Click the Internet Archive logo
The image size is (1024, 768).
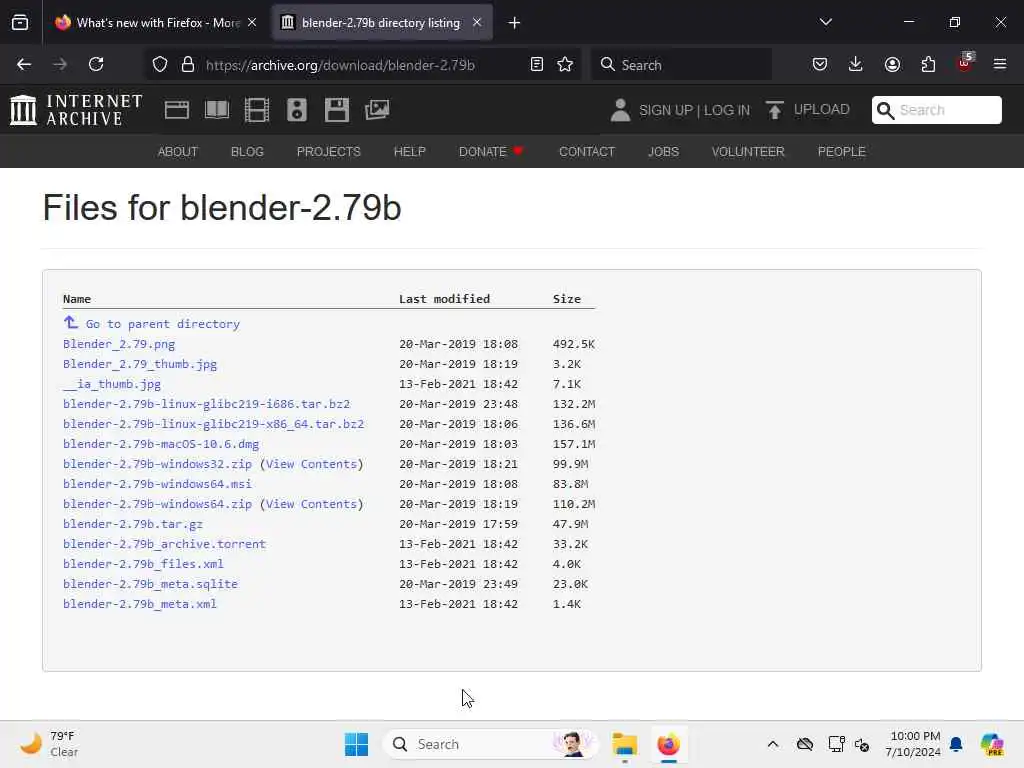(76, 110)
